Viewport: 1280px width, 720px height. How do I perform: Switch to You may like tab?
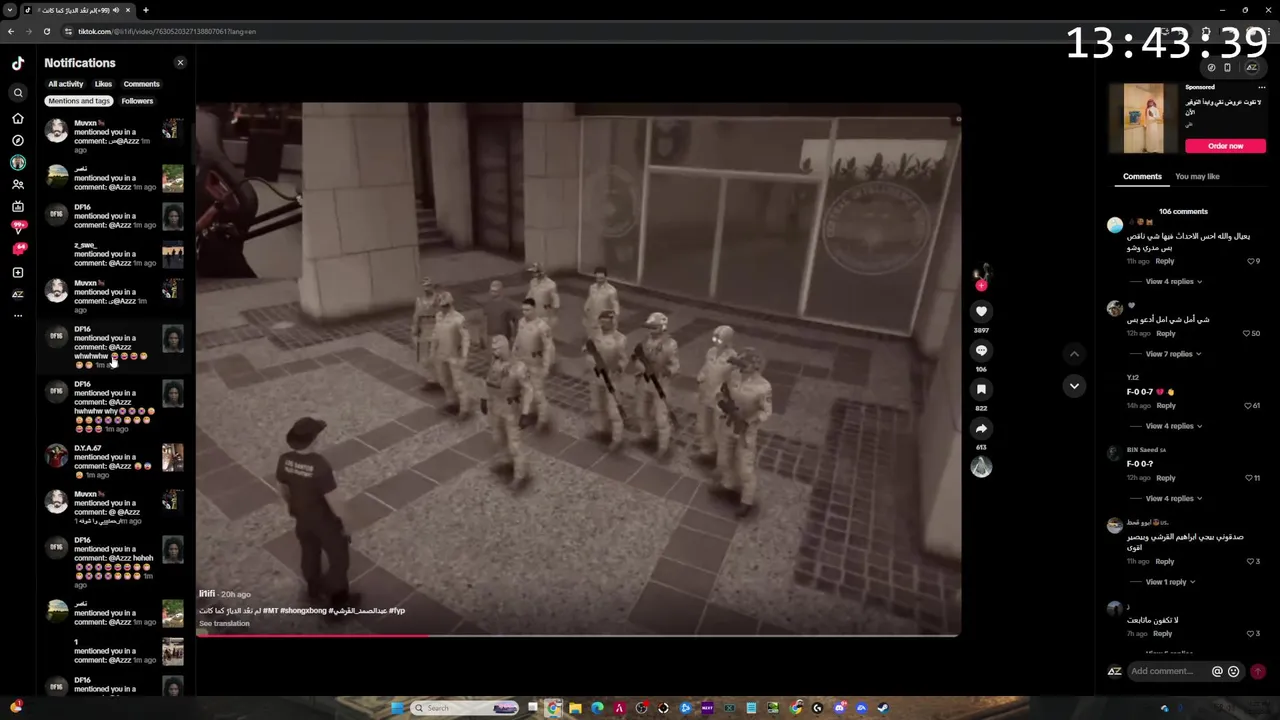pyautogui.click(x=1197, y=176)
